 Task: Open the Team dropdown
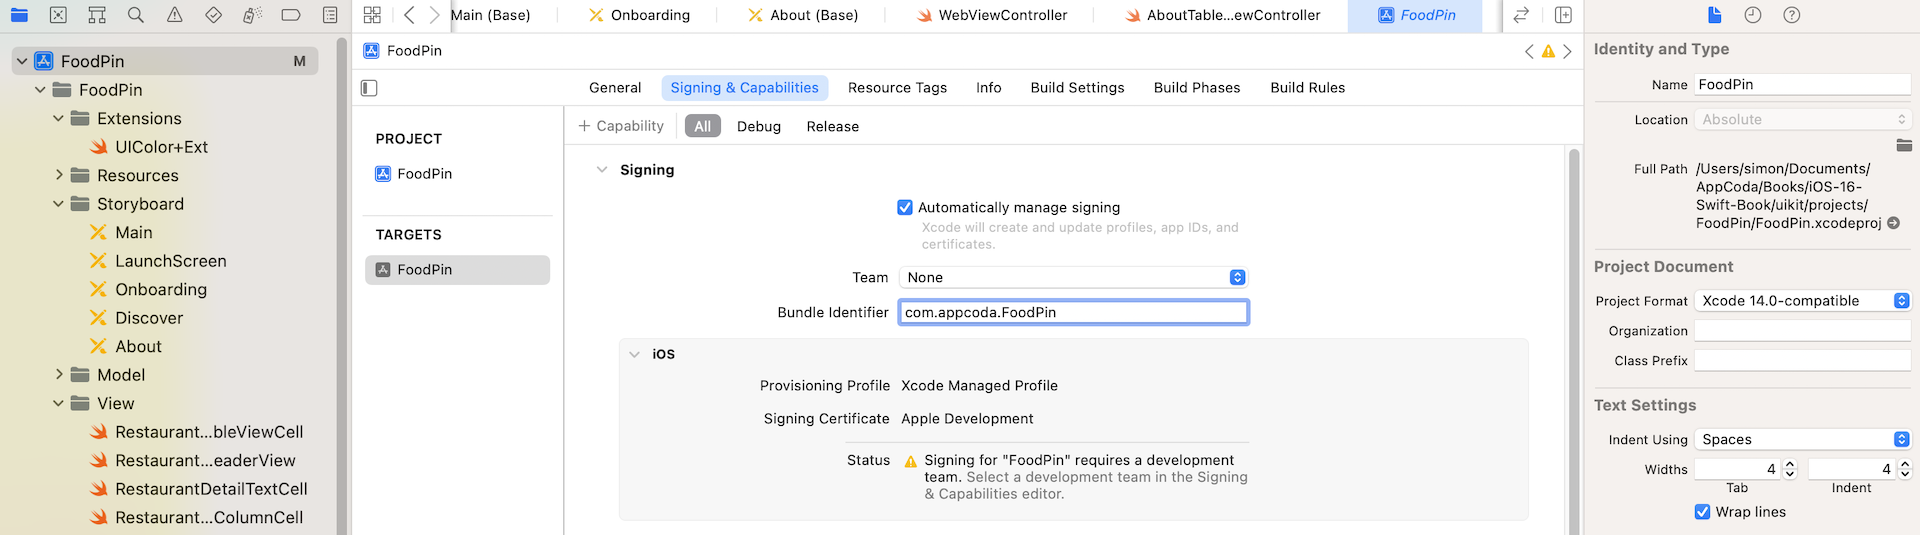(x=1073, y=278)
